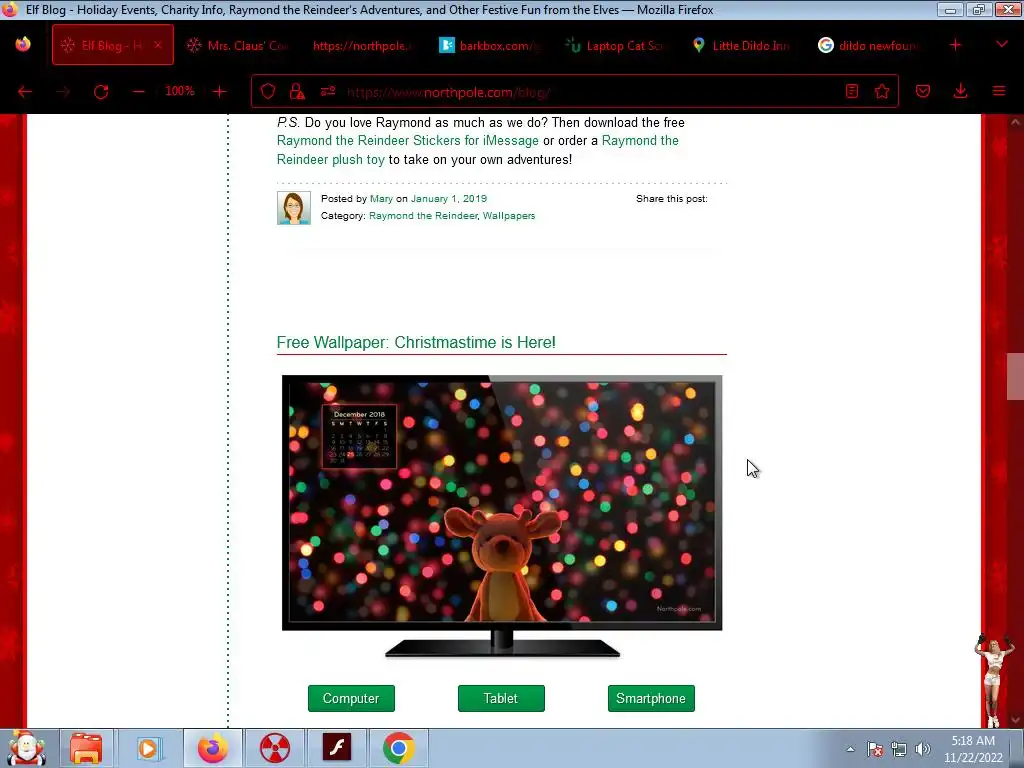Open the Wallpapers category link
1024x768 pixels.
(x=509, y=216)
